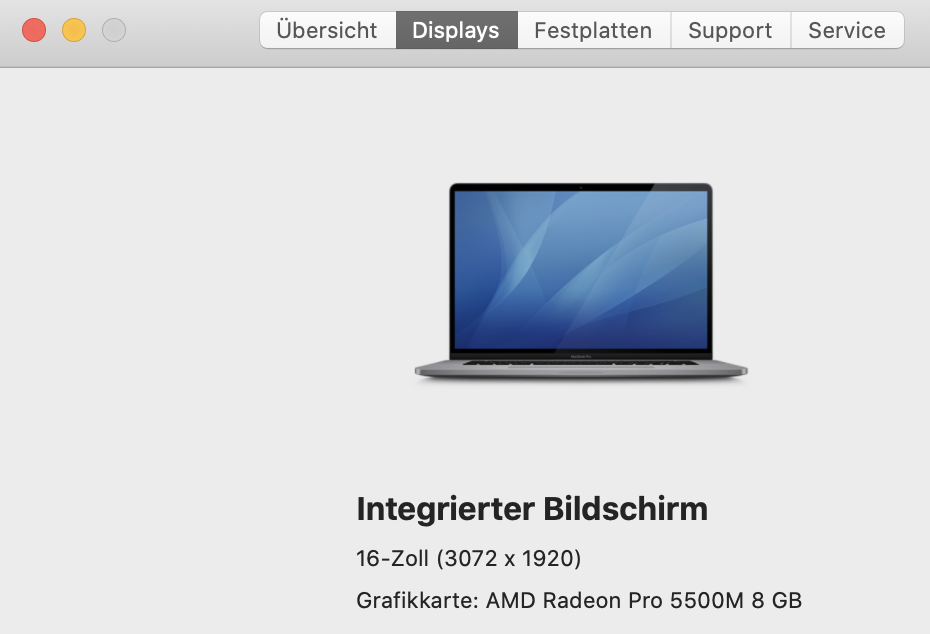
Task: Click the Grafikkarte label
Action: 418,600
